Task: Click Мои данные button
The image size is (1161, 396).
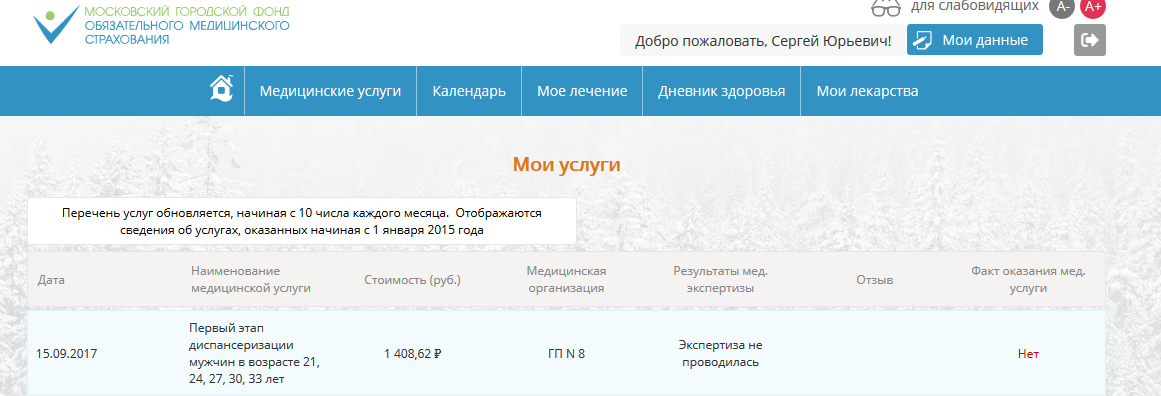Action: pos(974,40)
